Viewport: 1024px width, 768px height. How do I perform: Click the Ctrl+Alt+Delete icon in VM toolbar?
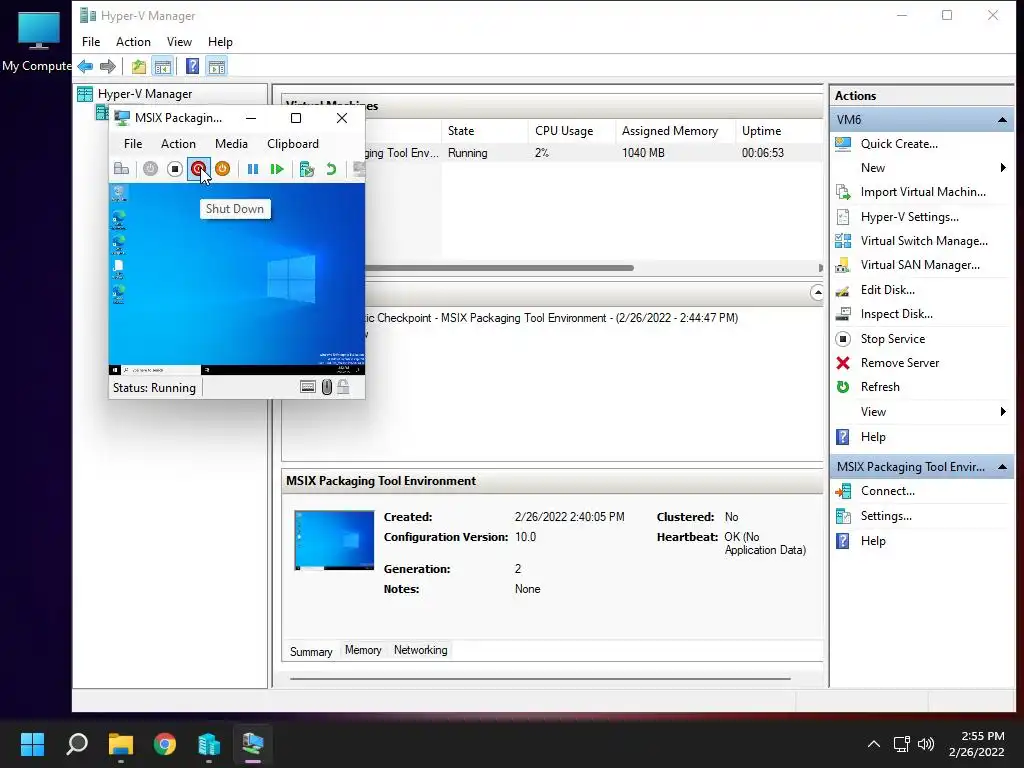(121, 169)
